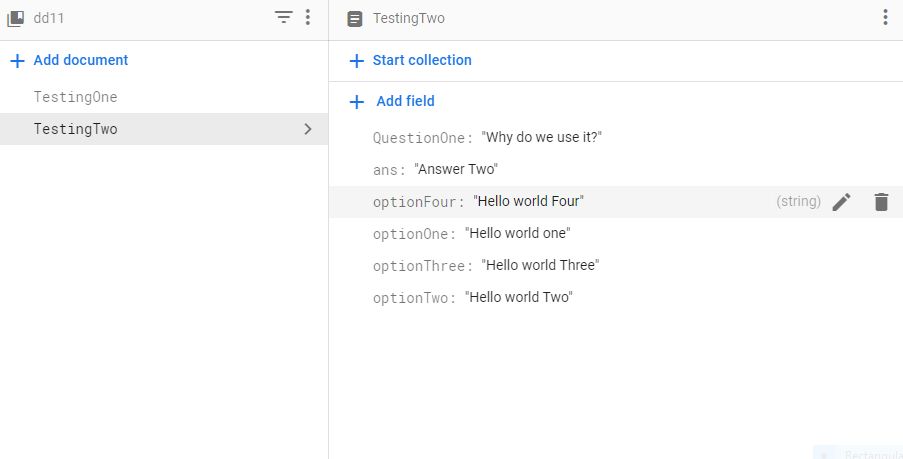Click plus icon beside Start collection

[x=356, y=61]
